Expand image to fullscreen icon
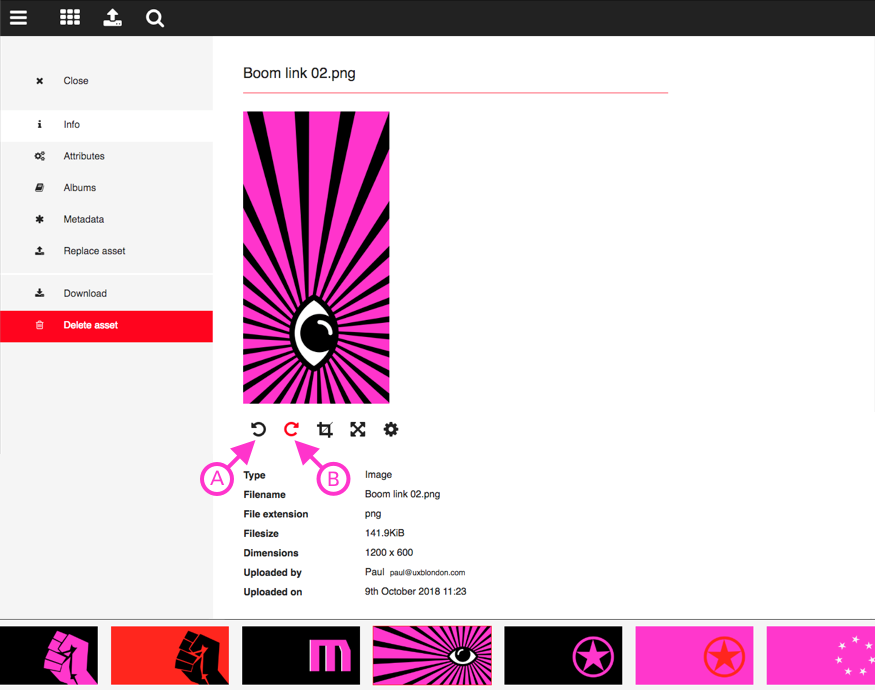The width and height of the screenshot is (875, 690). coord(358,429)
